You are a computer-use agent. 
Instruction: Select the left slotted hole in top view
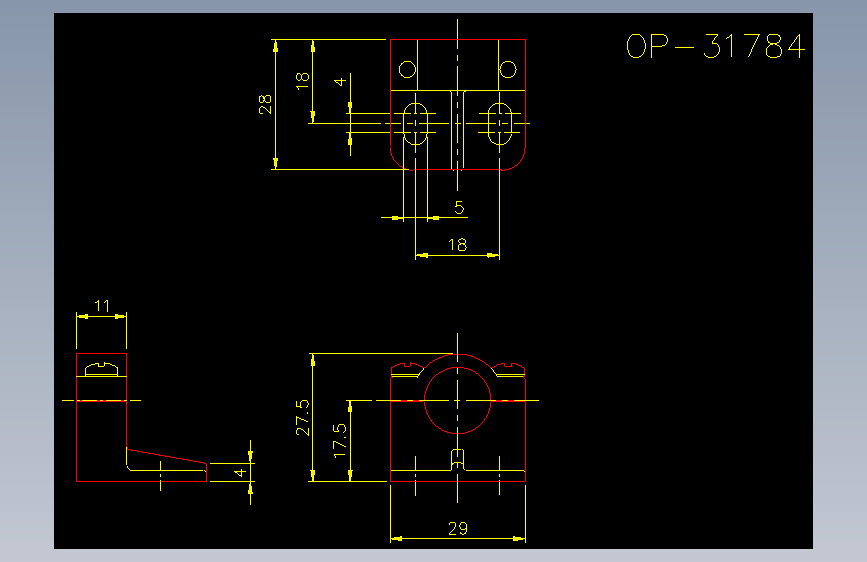[415, 123]
